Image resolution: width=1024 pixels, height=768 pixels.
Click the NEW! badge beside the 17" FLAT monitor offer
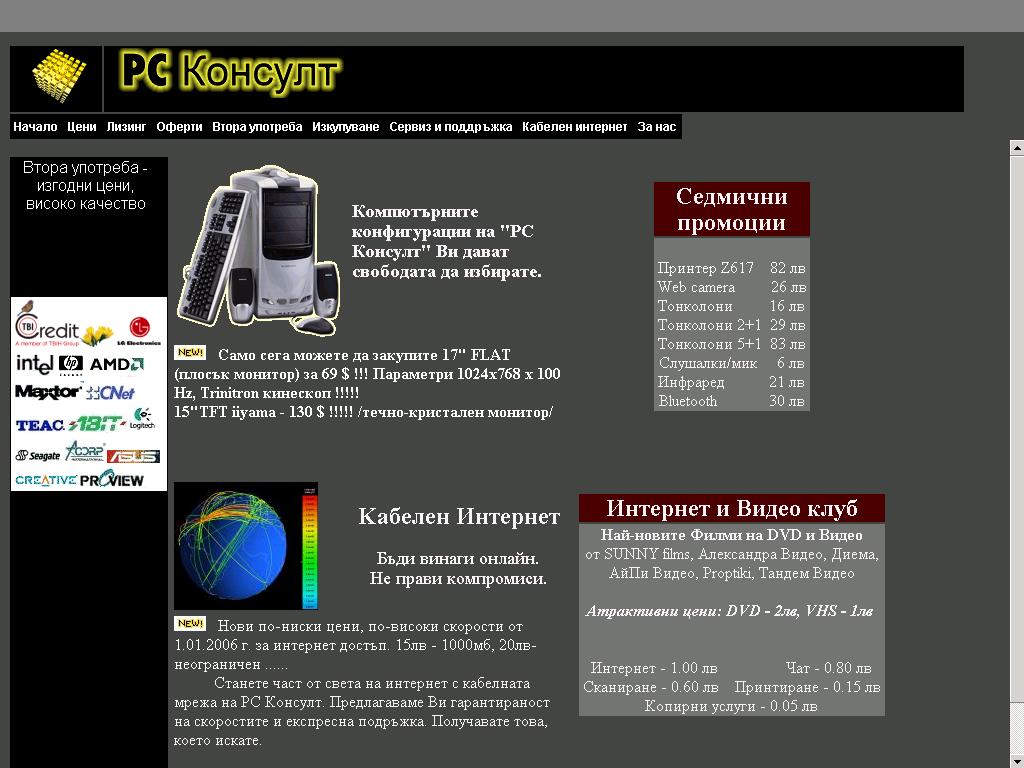(190, 353)
